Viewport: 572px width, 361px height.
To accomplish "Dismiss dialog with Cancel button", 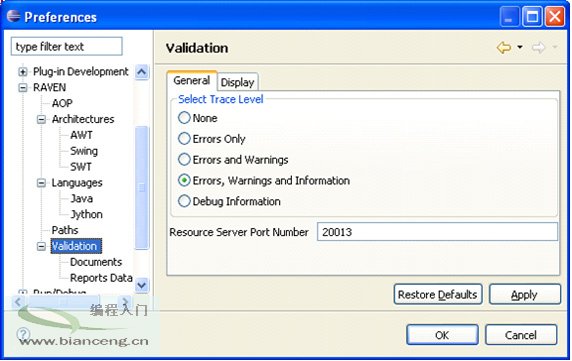I will click(521, 335).
